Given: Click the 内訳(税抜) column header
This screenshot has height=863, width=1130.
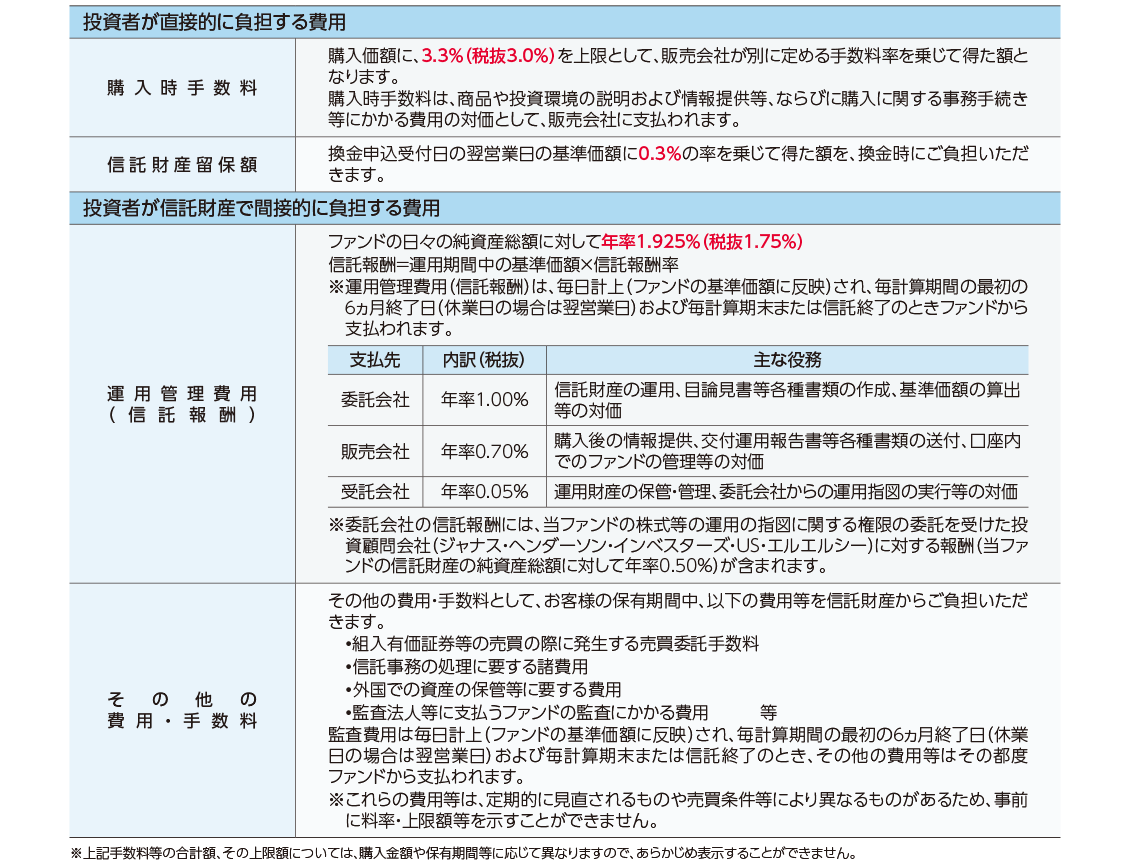Looking at the screenshot, I should (x=484, y=360).
